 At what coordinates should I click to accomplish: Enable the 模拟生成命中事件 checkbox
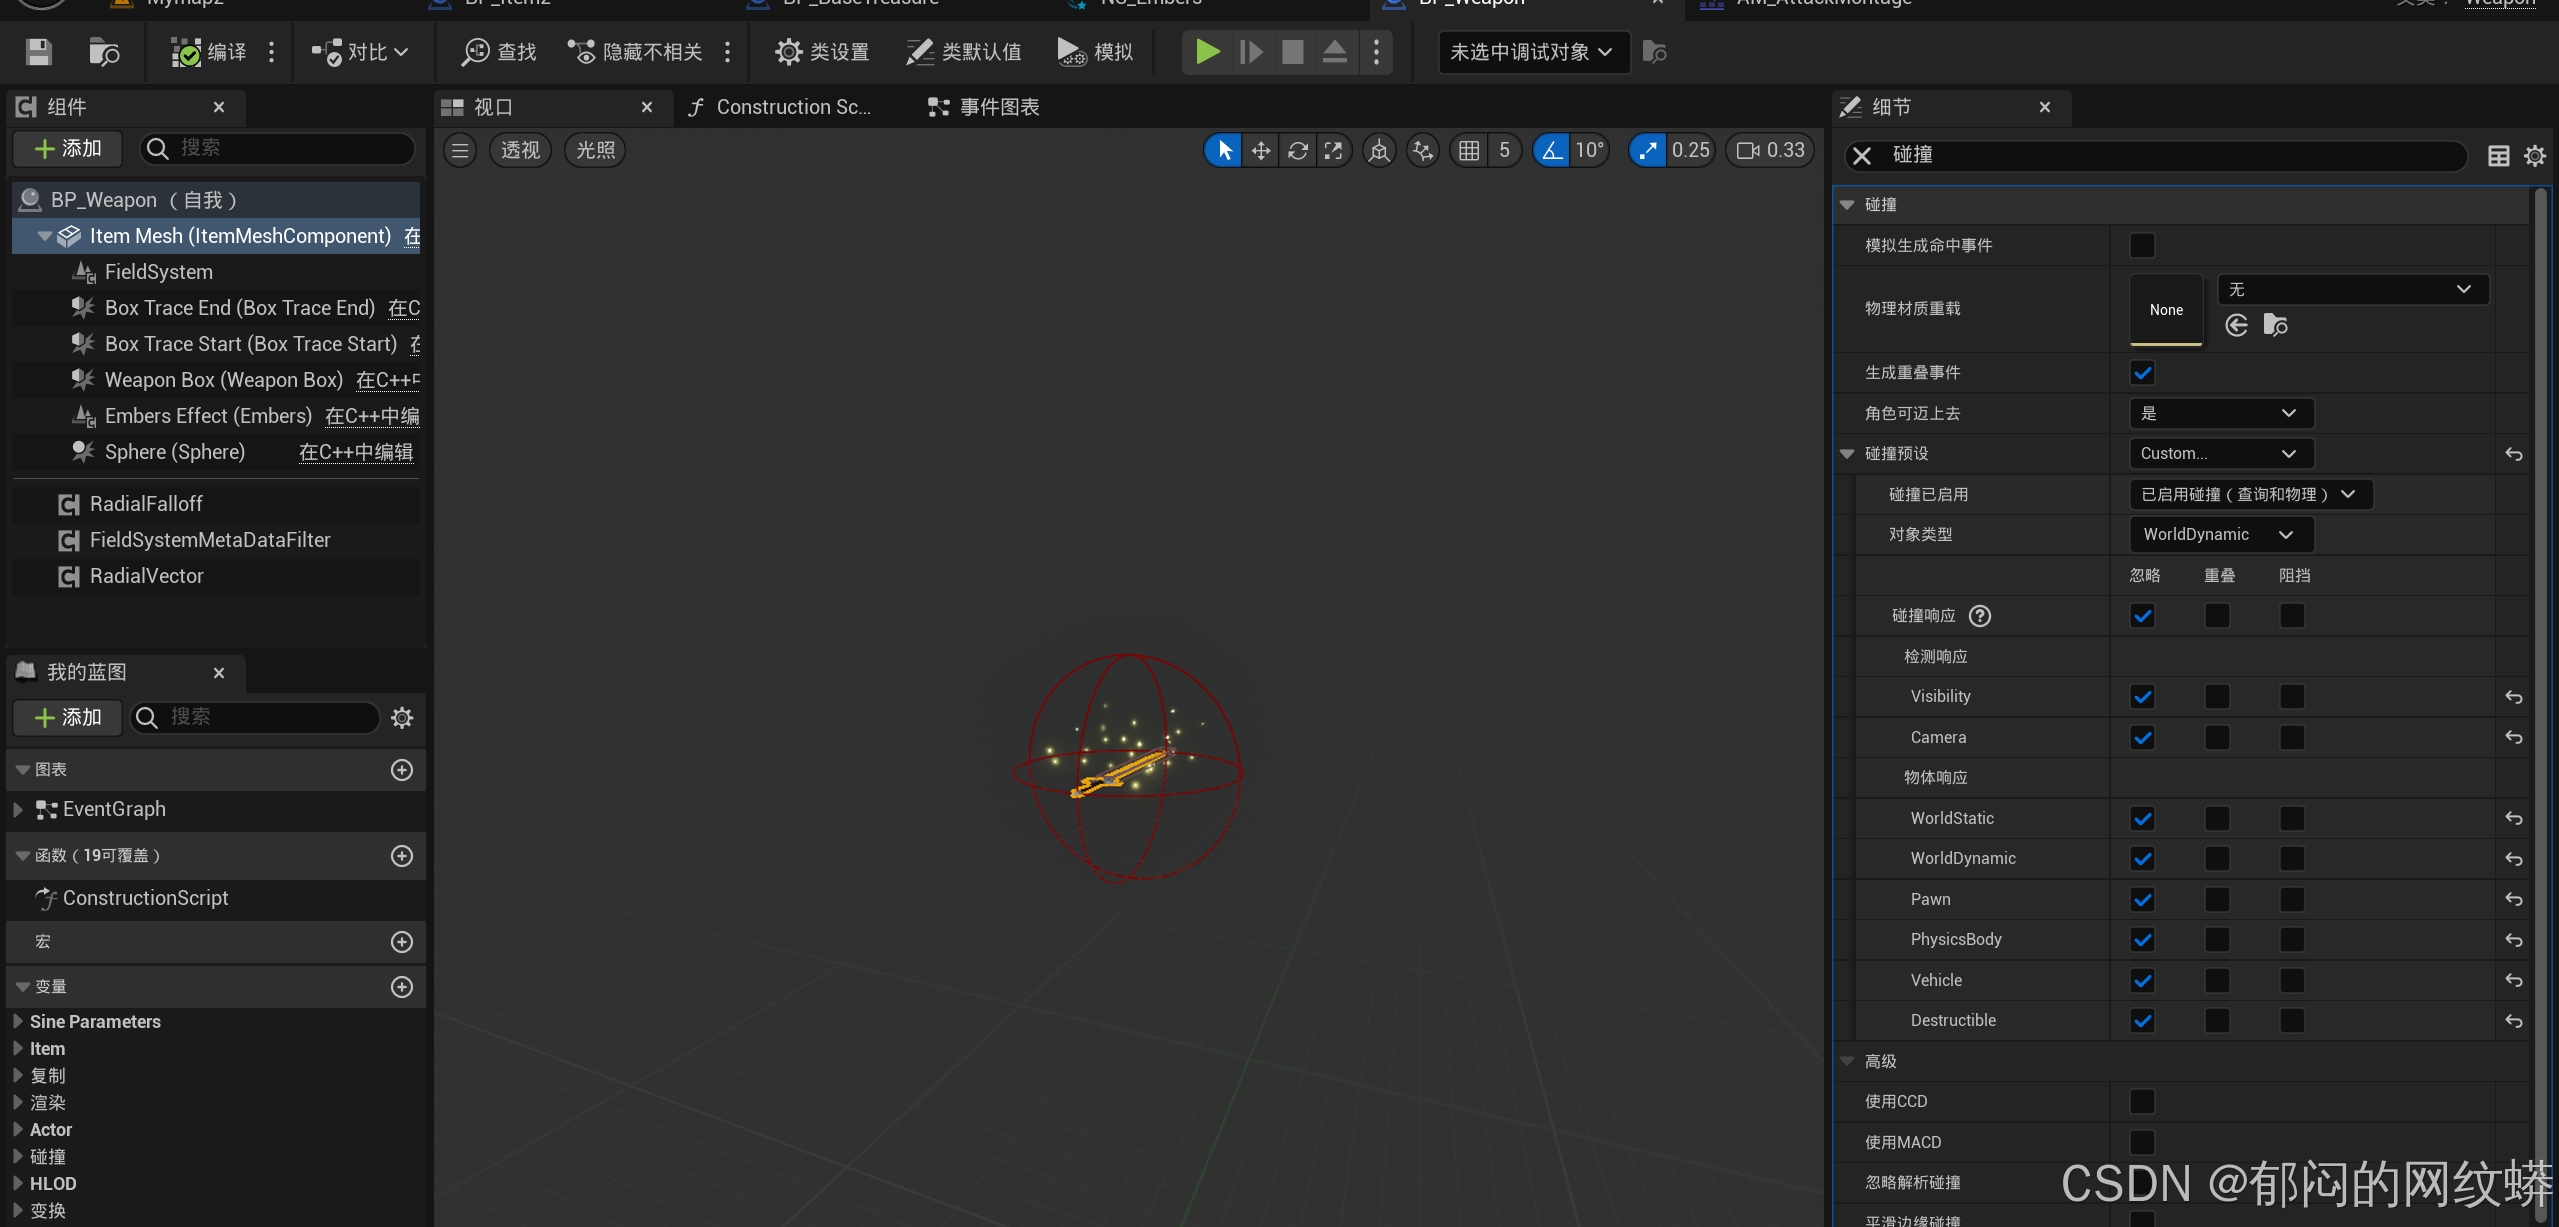(x=2142, y=246)
